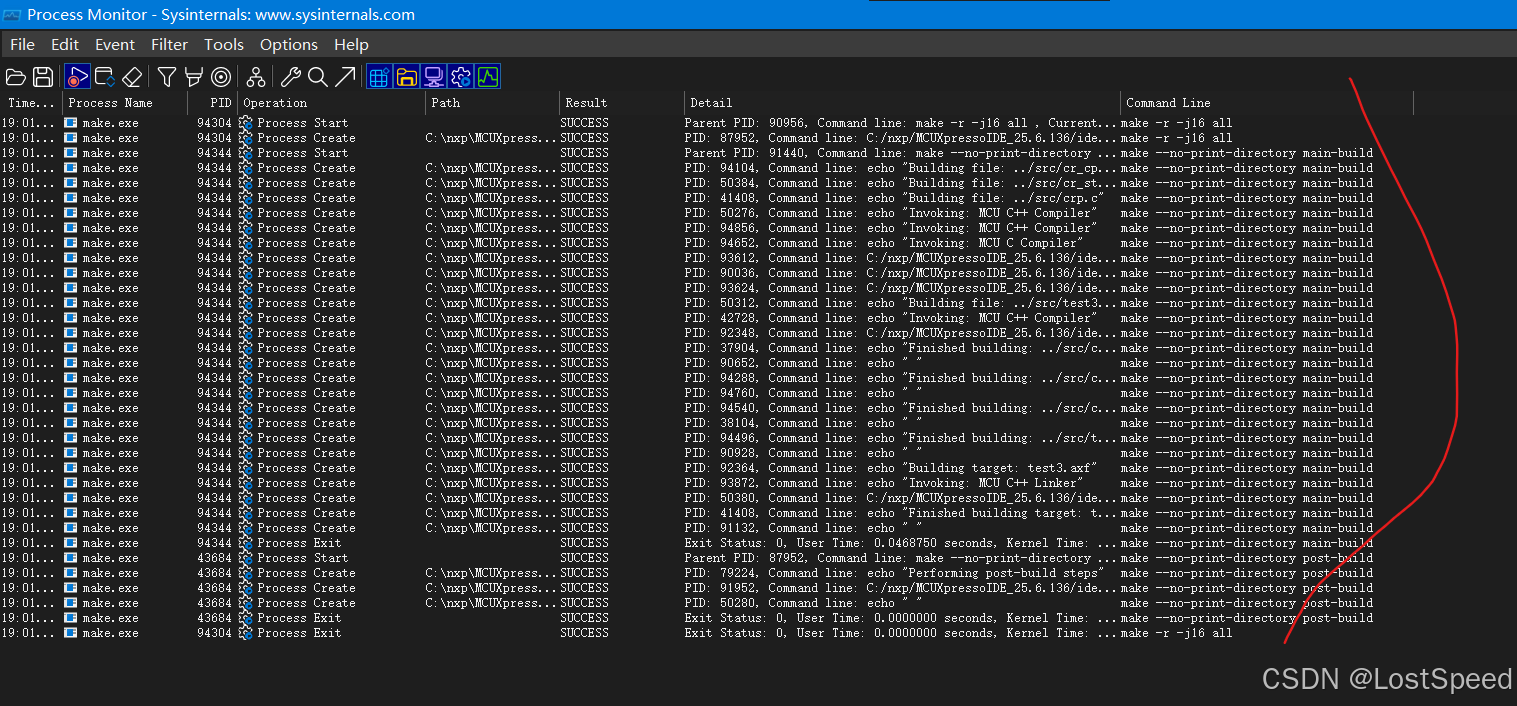
Task: Open the File menu
Action: pyautogui.click(x=22, y=44)
